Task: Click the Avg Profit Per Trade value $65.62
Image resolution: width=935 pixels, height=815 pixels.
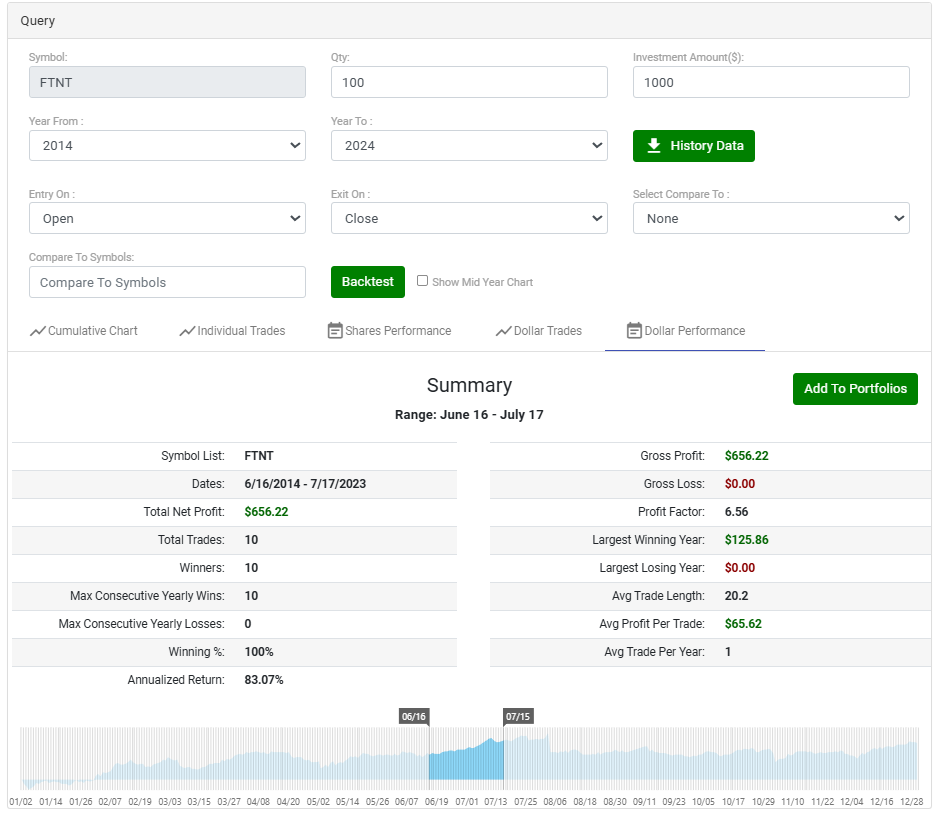Action: point(743,624)
